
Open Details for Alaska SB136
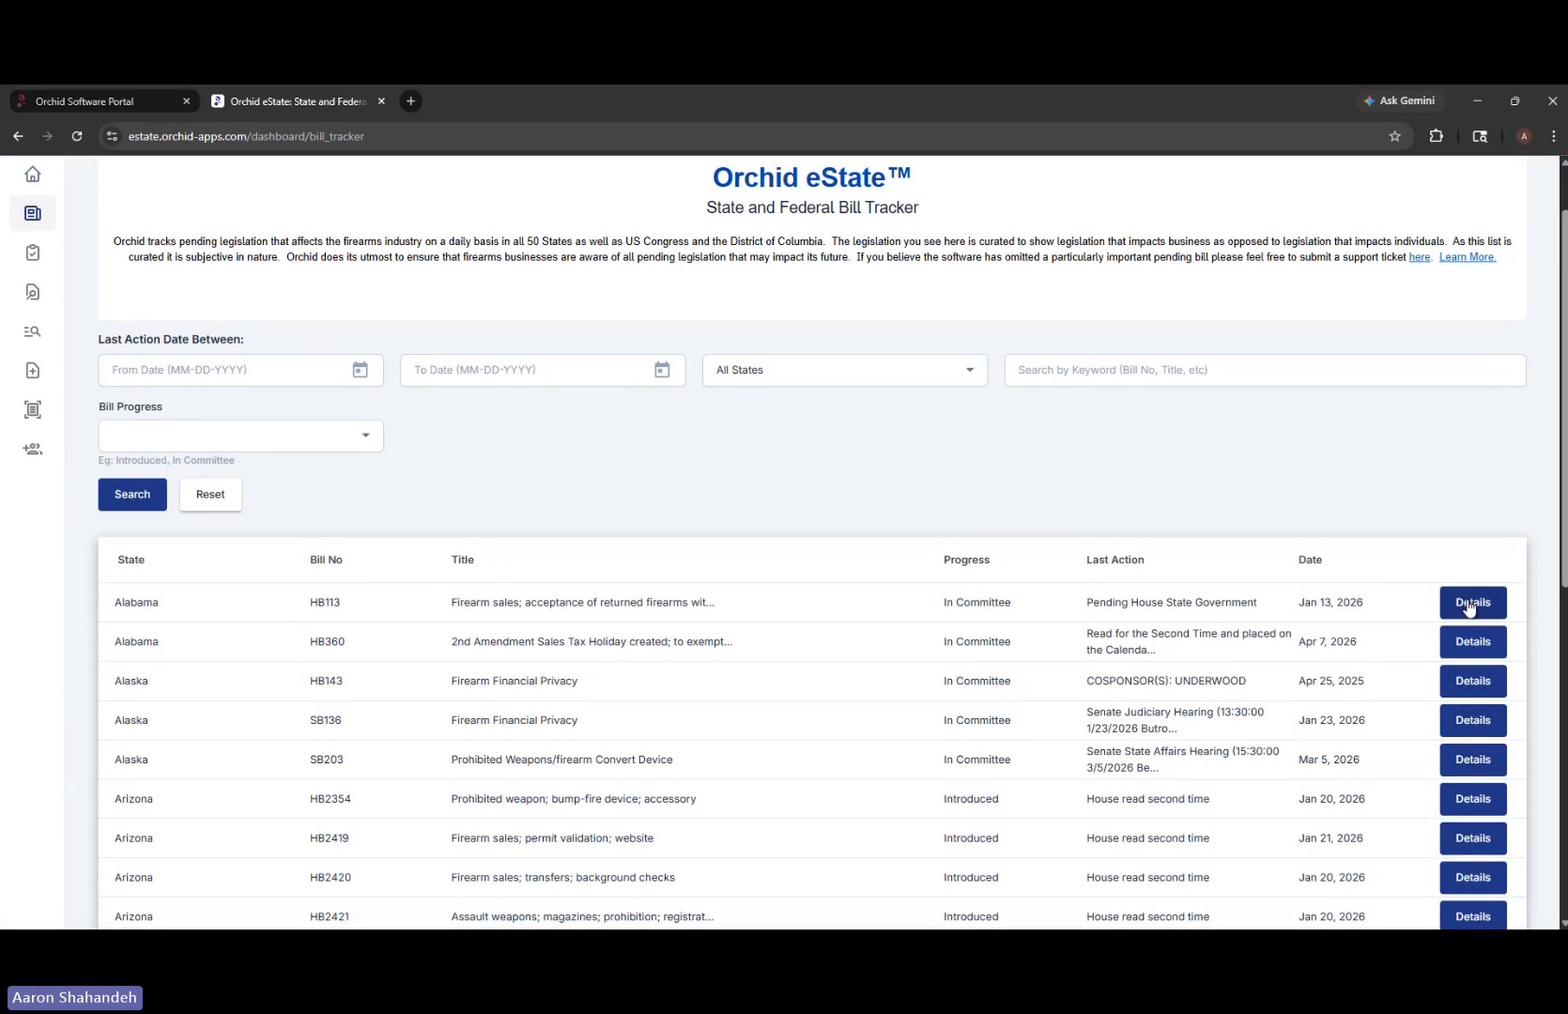tap(1473, 720)
